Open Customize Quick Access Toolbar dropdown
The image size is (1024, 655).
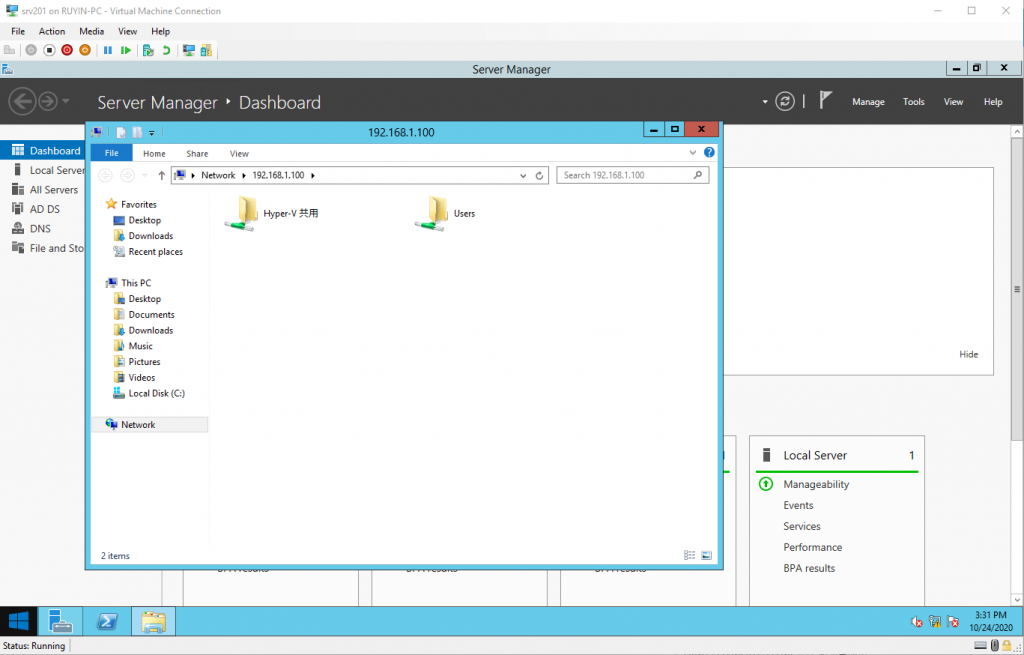[152, 133]
